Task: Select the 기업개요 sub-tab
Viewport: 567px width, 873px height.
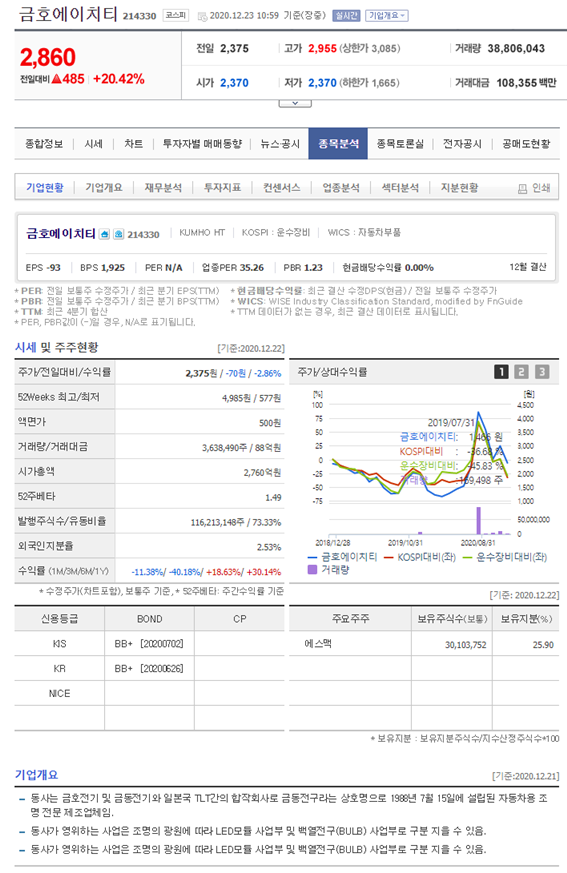Action: [x=104, y=188]
